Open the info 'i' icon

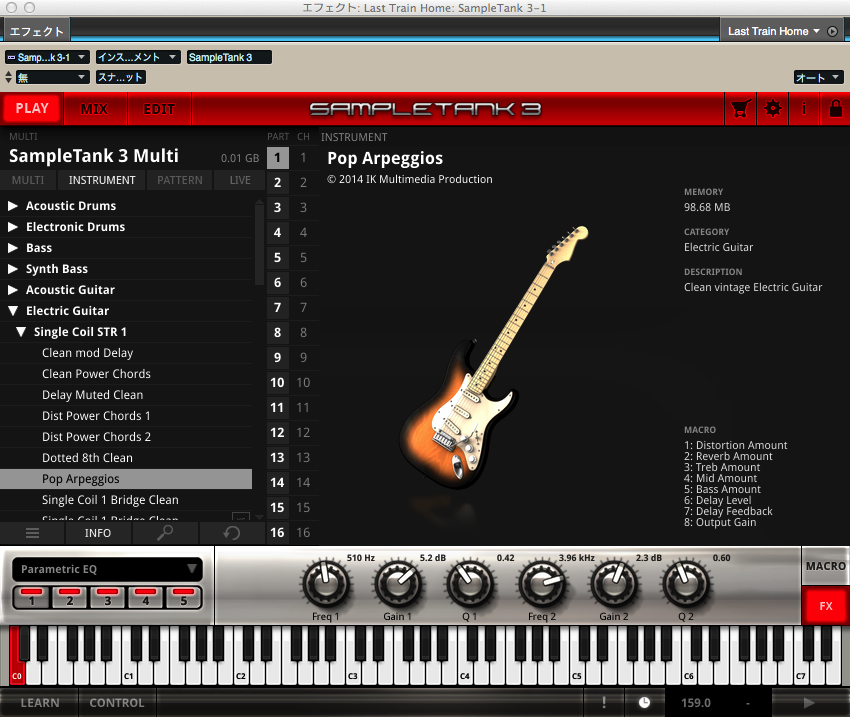[804, 109]
